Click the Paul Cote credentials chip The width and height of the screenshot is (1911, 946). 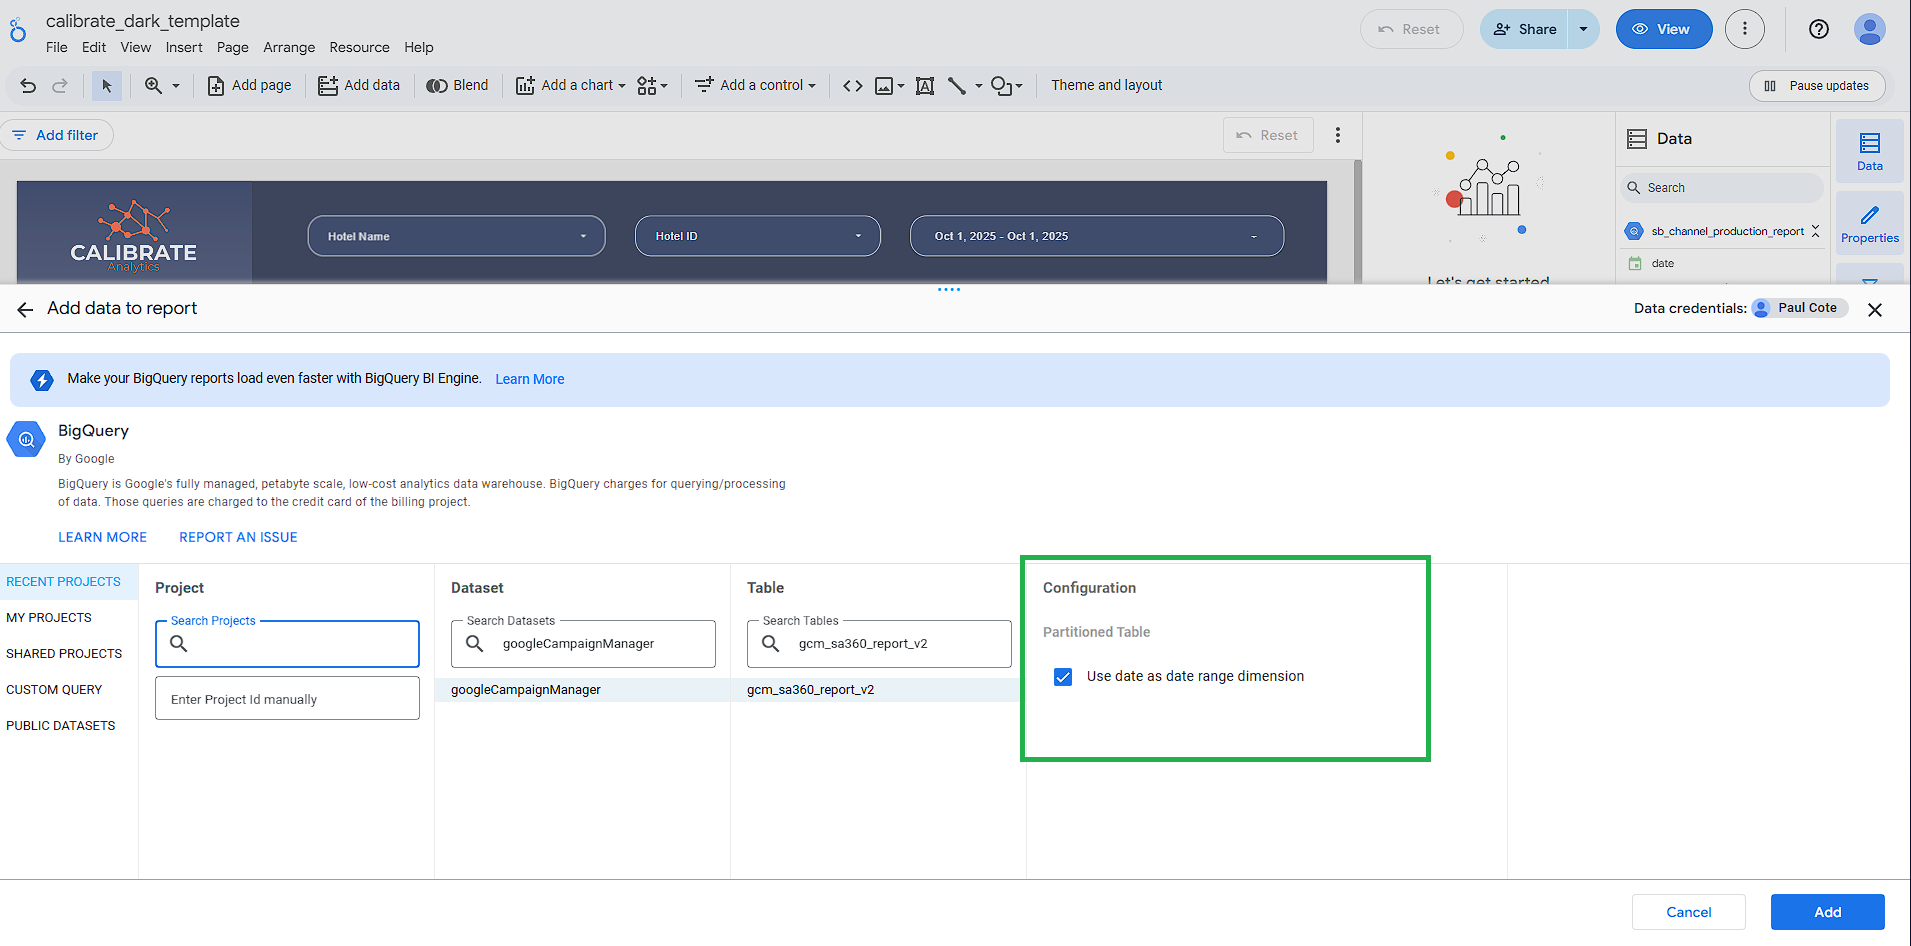tap(1798, 308)
